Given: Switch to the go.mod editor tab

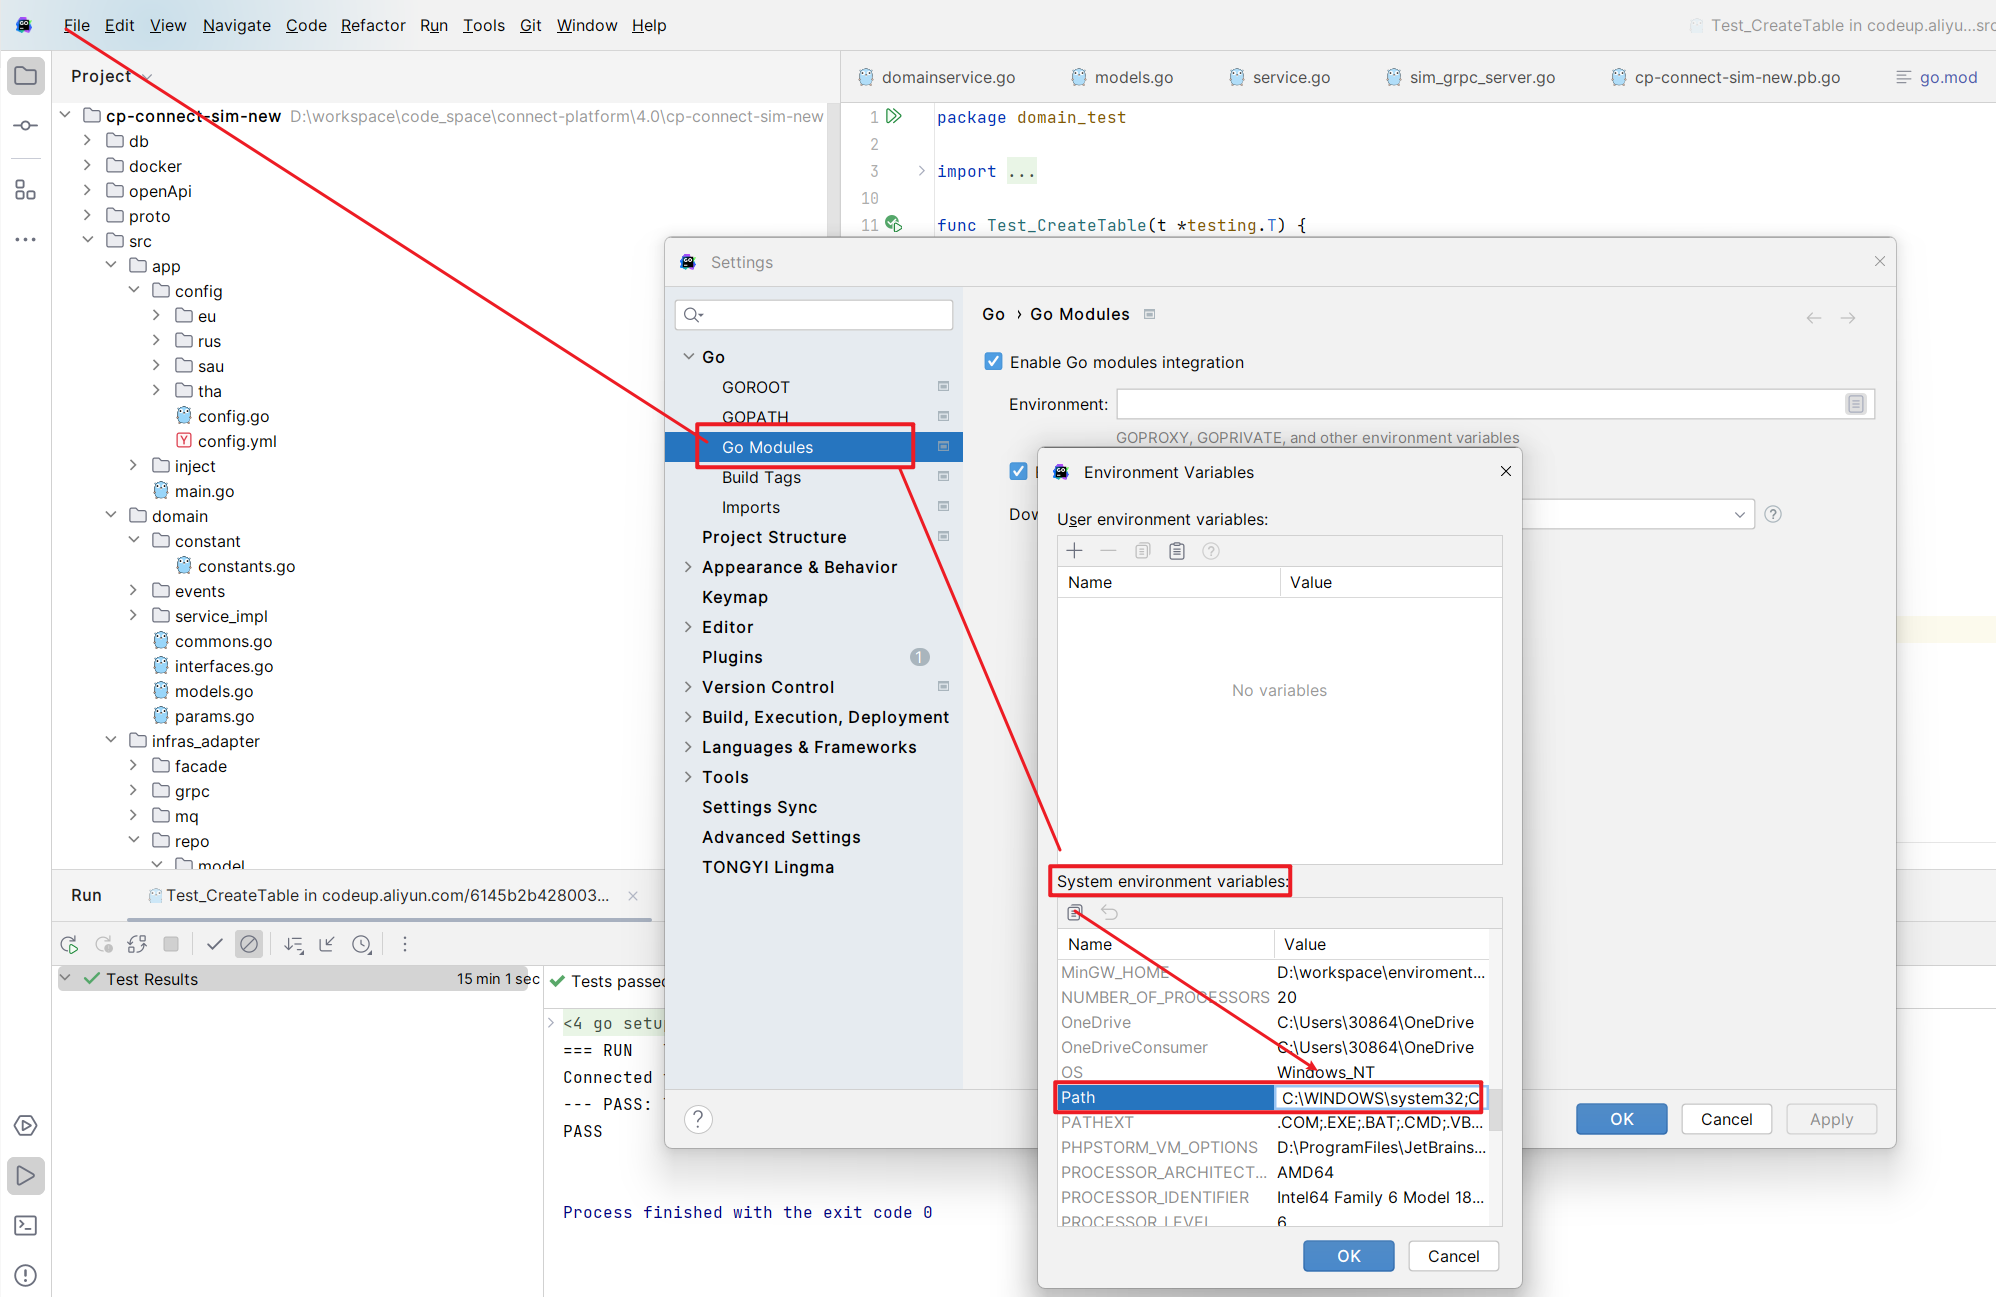Looking at the screenshot, I should coord(1946,77).
